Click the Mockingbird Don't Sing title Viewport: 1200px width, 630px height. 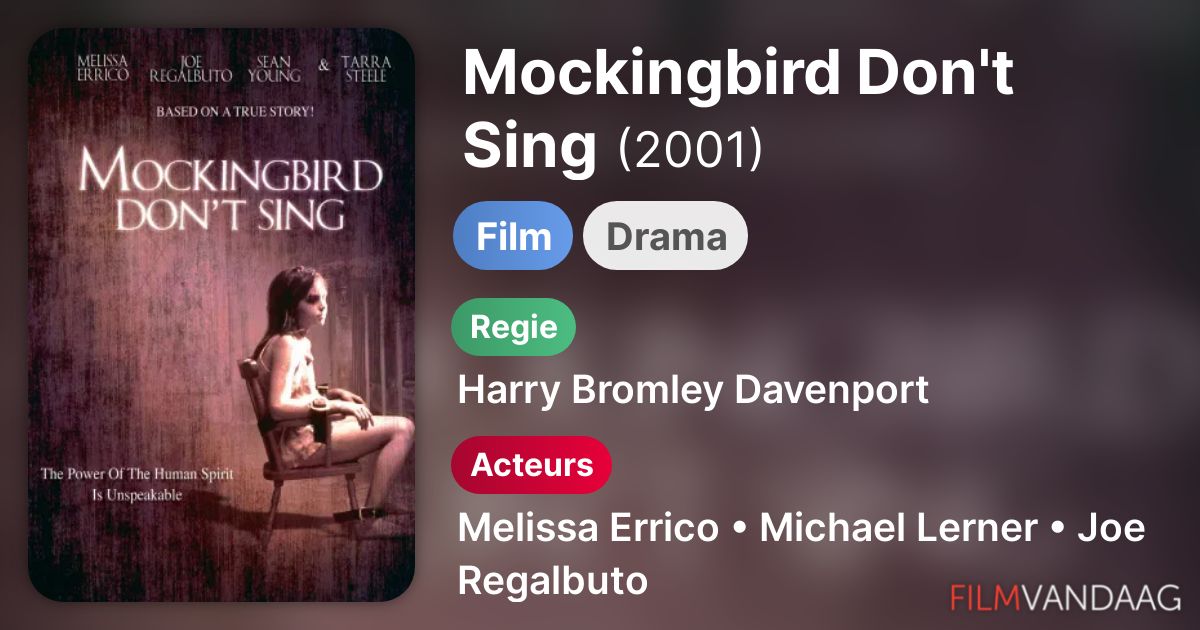738,108
